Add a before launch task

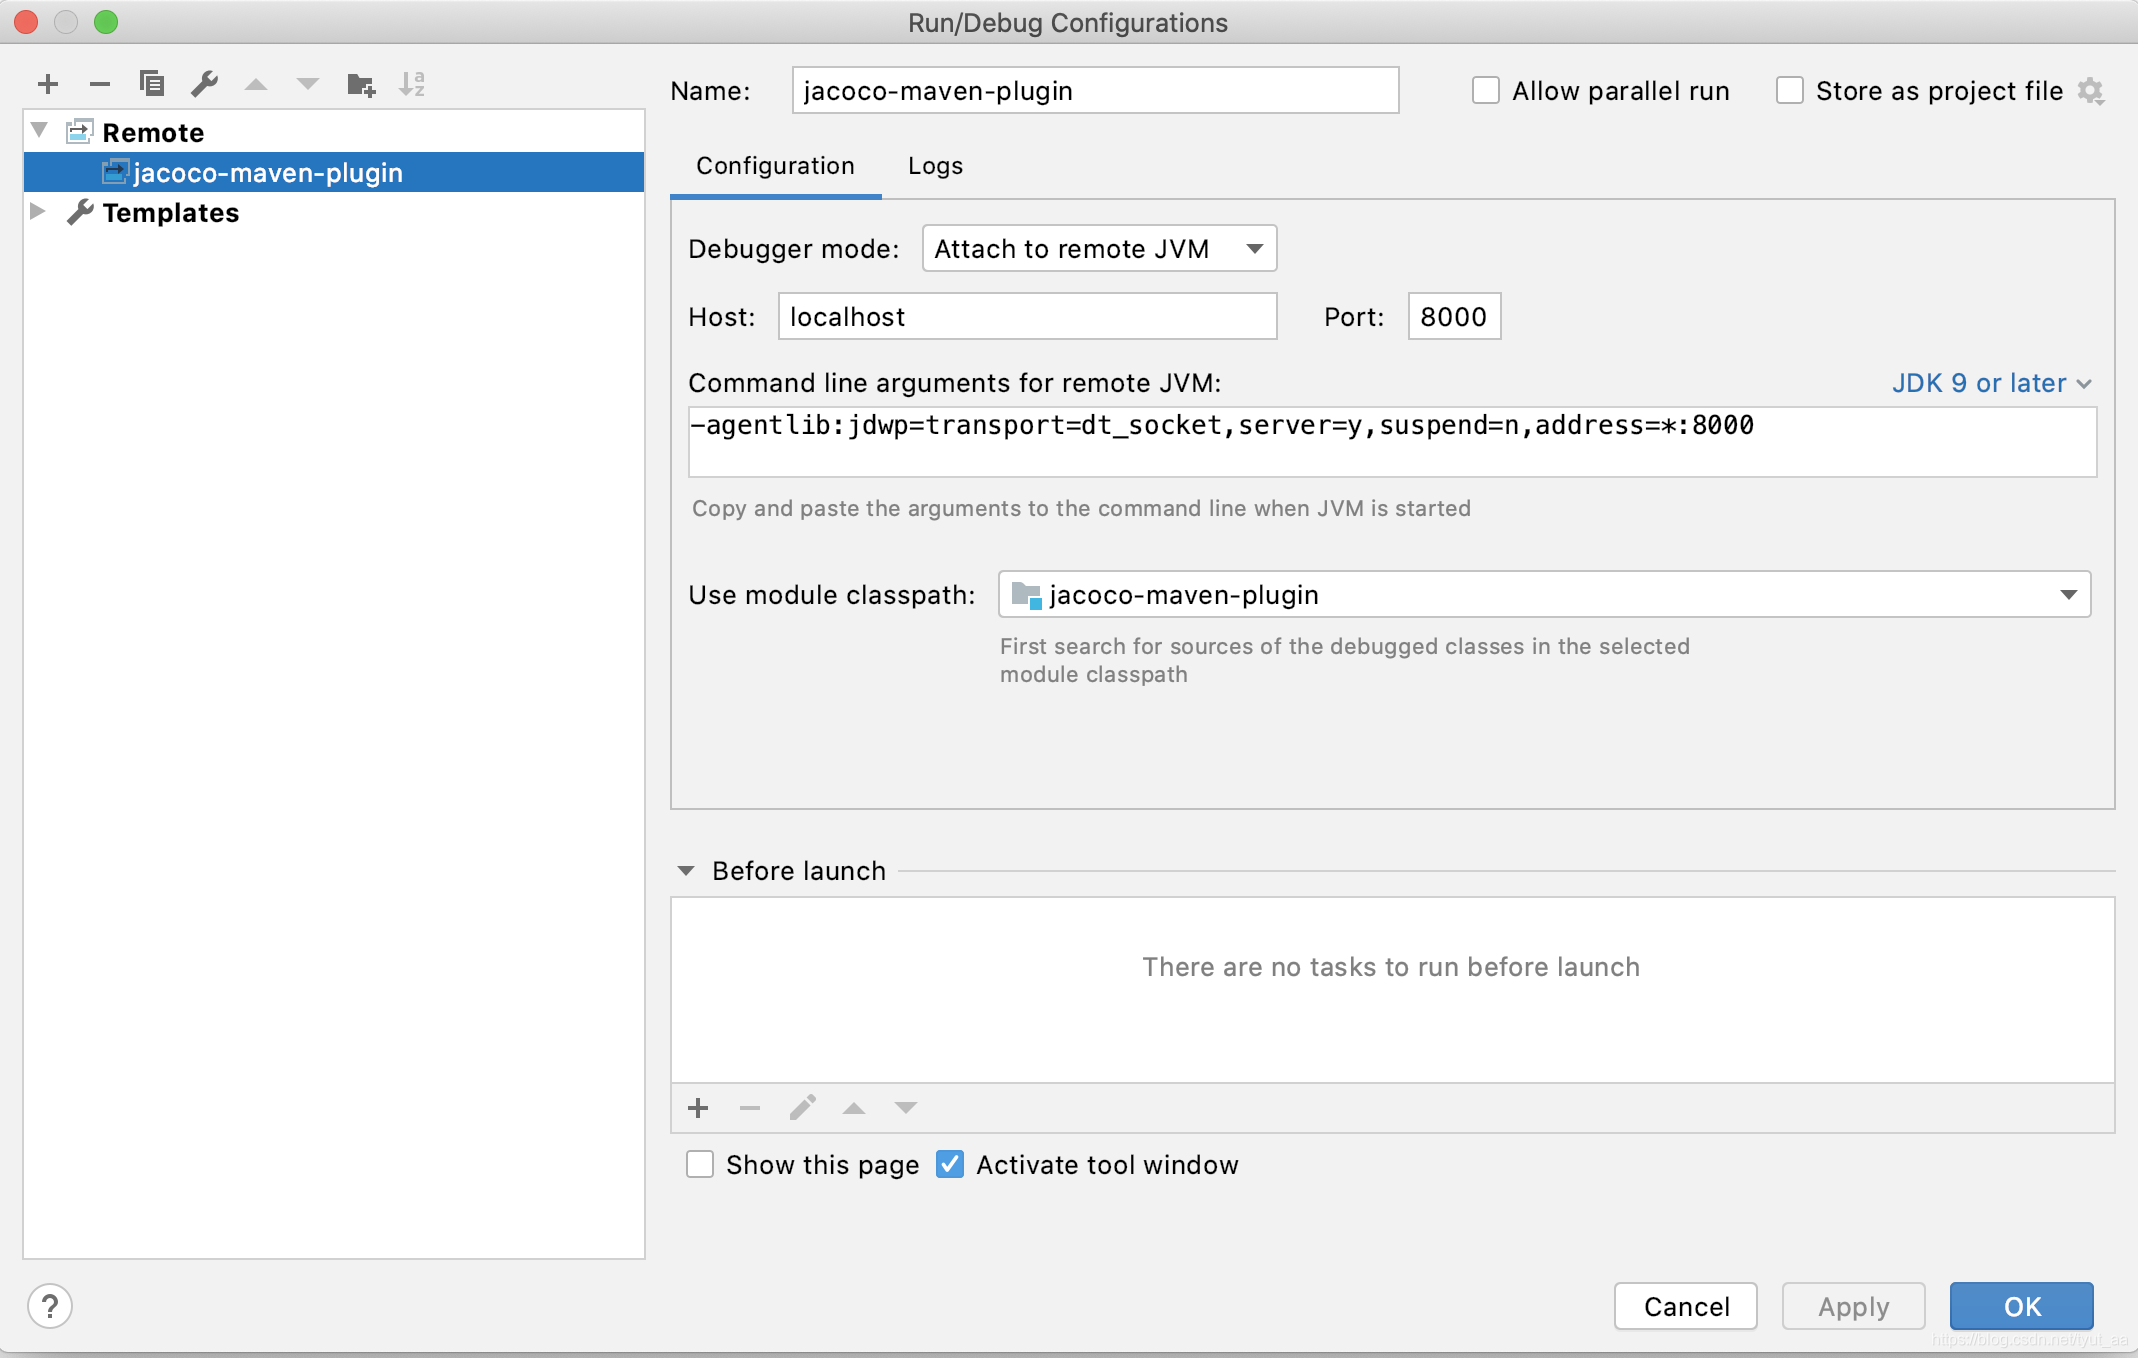pos(698,1108)
